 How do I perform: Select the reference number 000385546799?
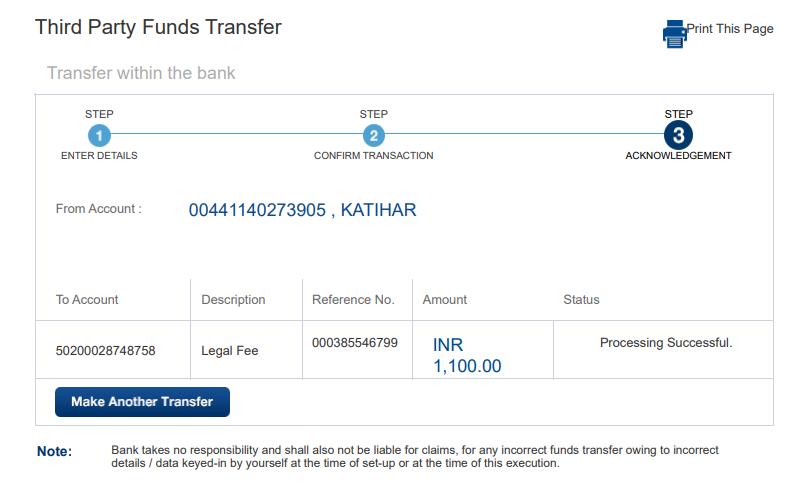pyautogui.click(x=355, y=343)
